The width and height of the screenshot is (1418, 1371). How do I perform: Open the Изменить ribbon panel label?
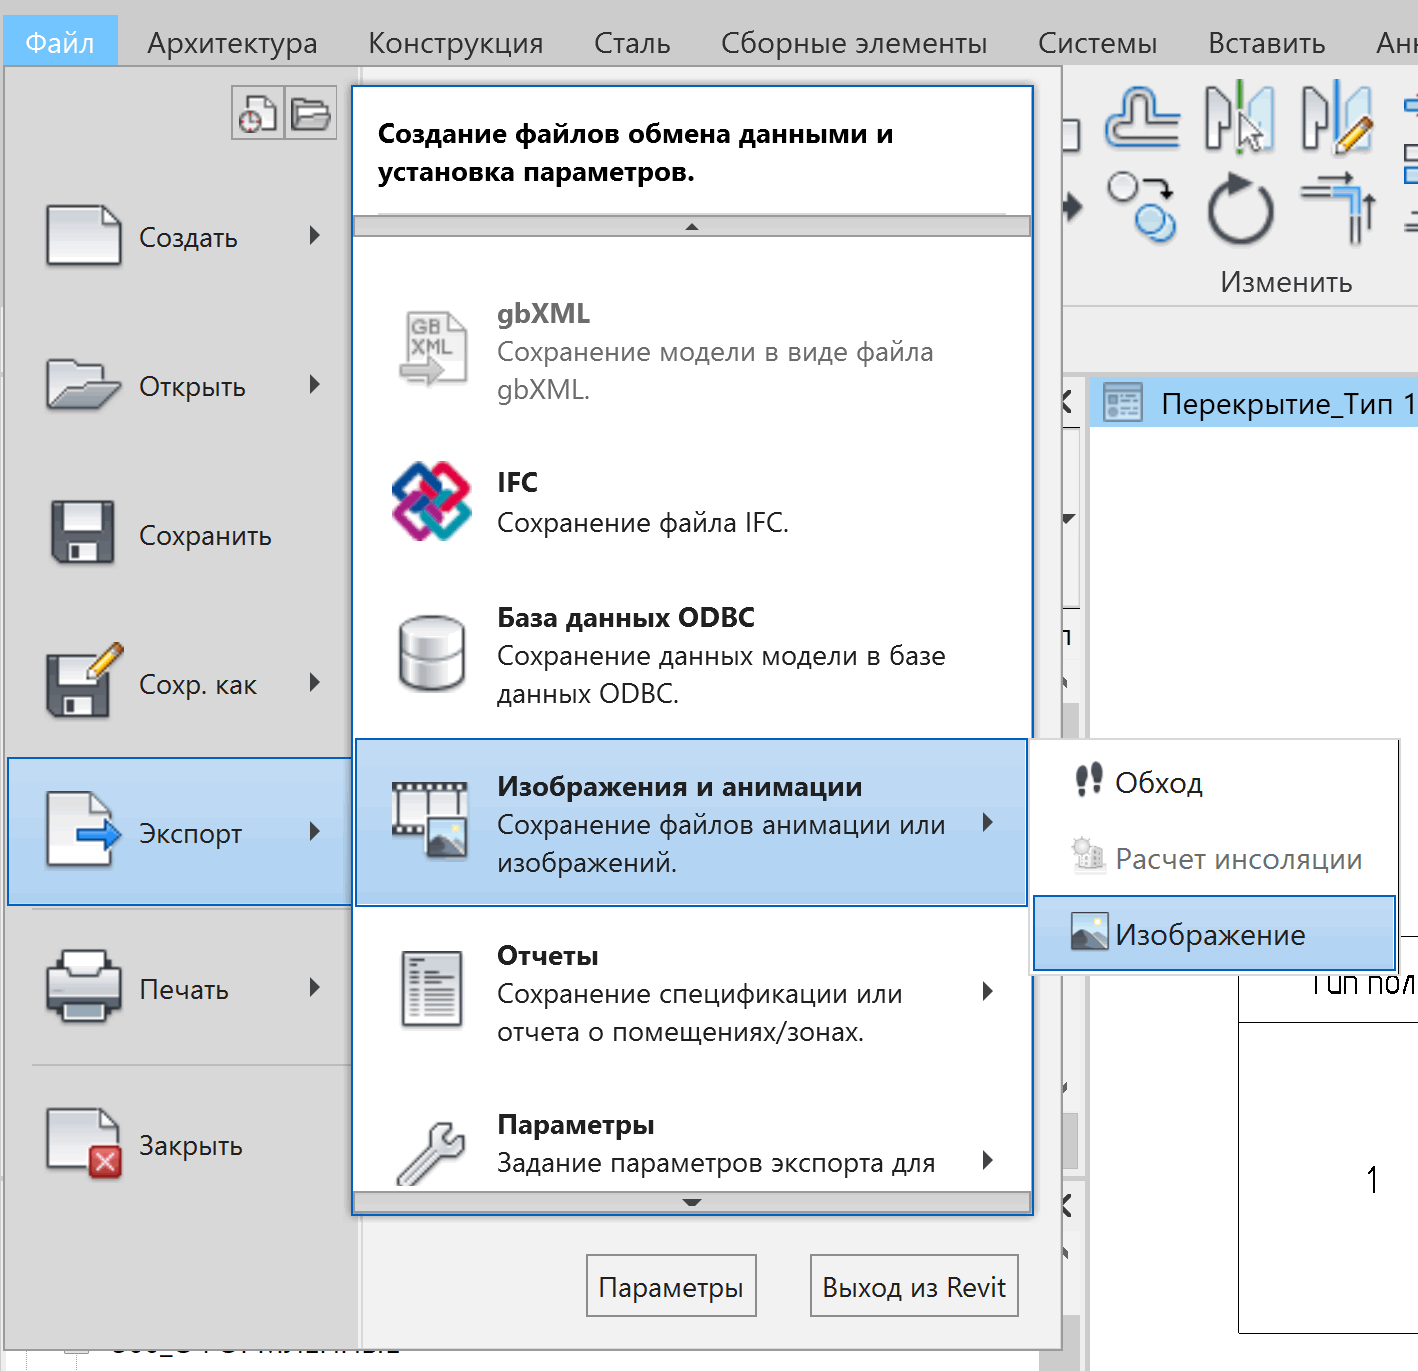point(1286,282)
